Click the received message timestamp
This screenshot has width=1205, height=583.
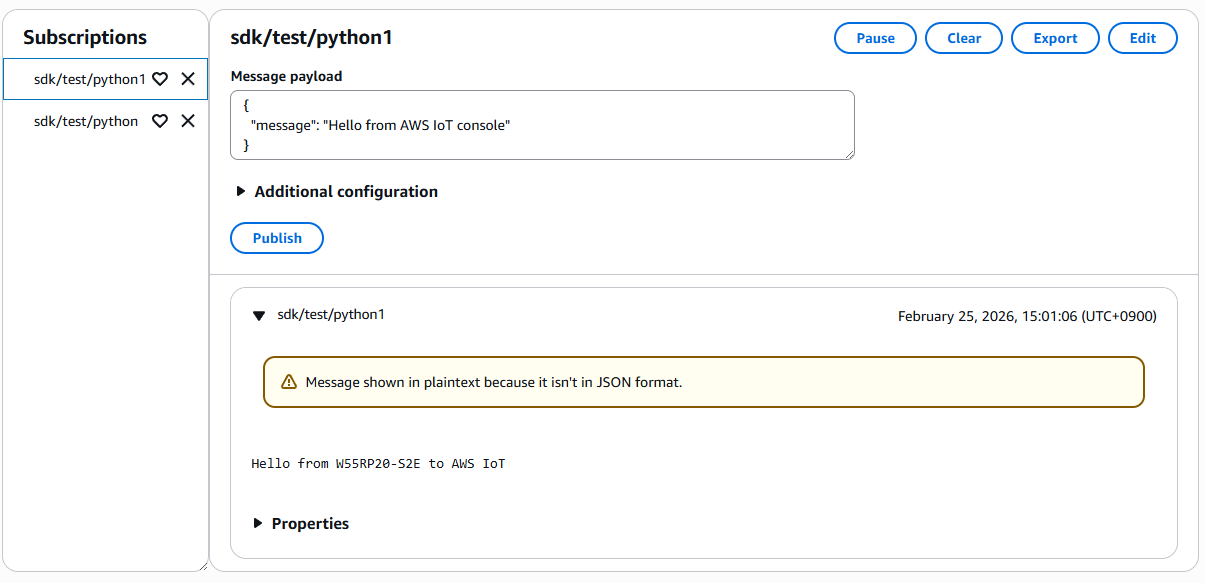[1026, 316]
